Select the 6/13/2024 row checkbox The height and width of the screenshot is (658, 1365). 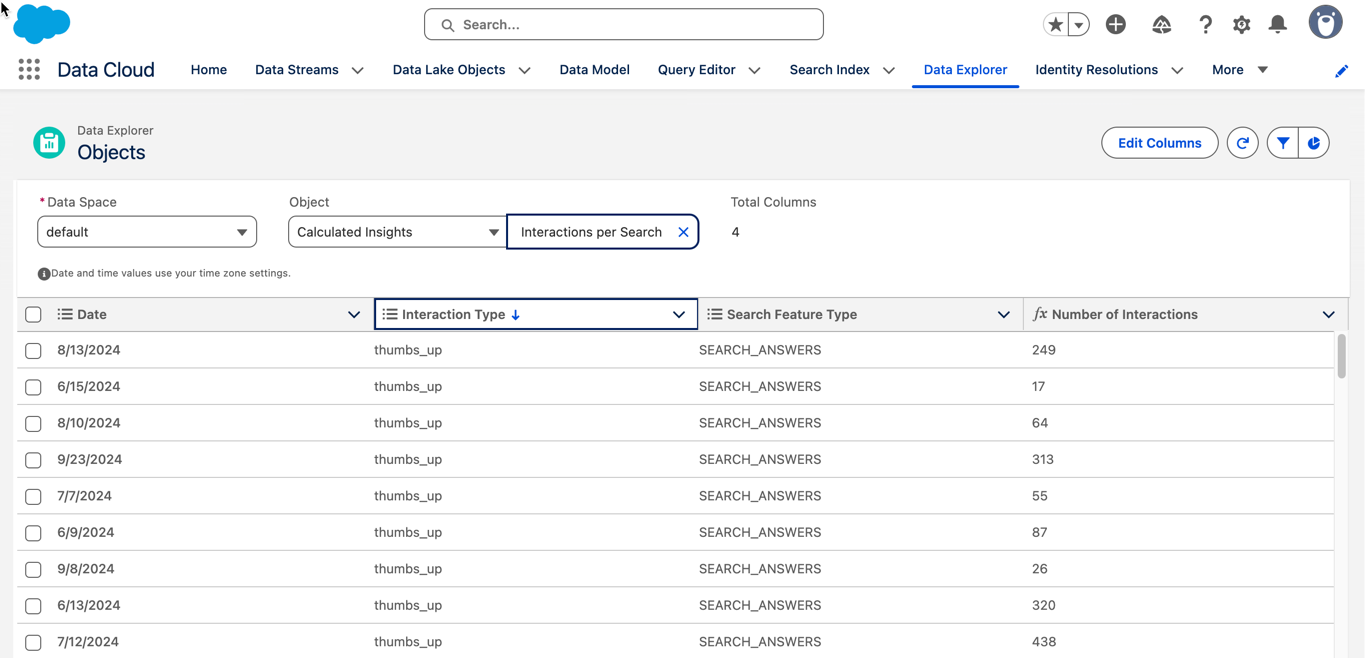[x=33, y=606]
